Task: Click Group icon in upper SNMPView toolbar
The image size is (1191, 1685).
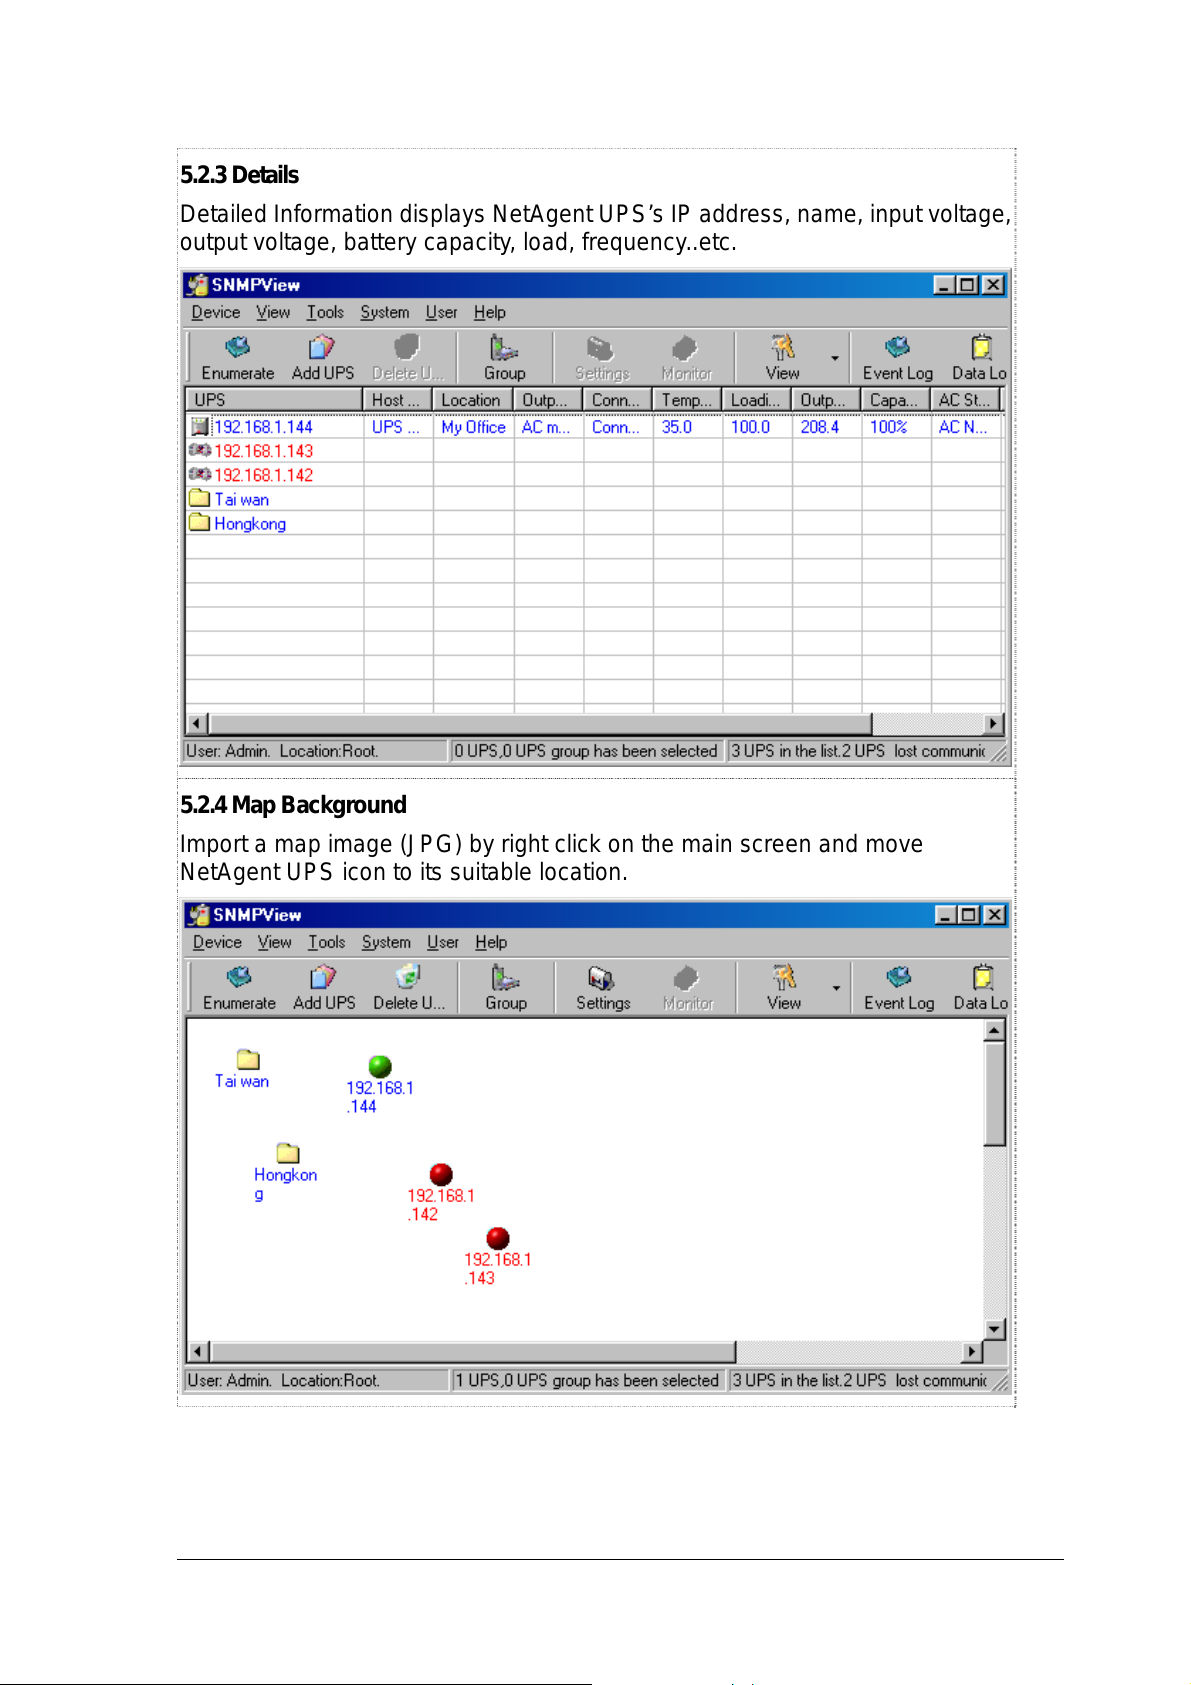Action: tap(503, 347)
